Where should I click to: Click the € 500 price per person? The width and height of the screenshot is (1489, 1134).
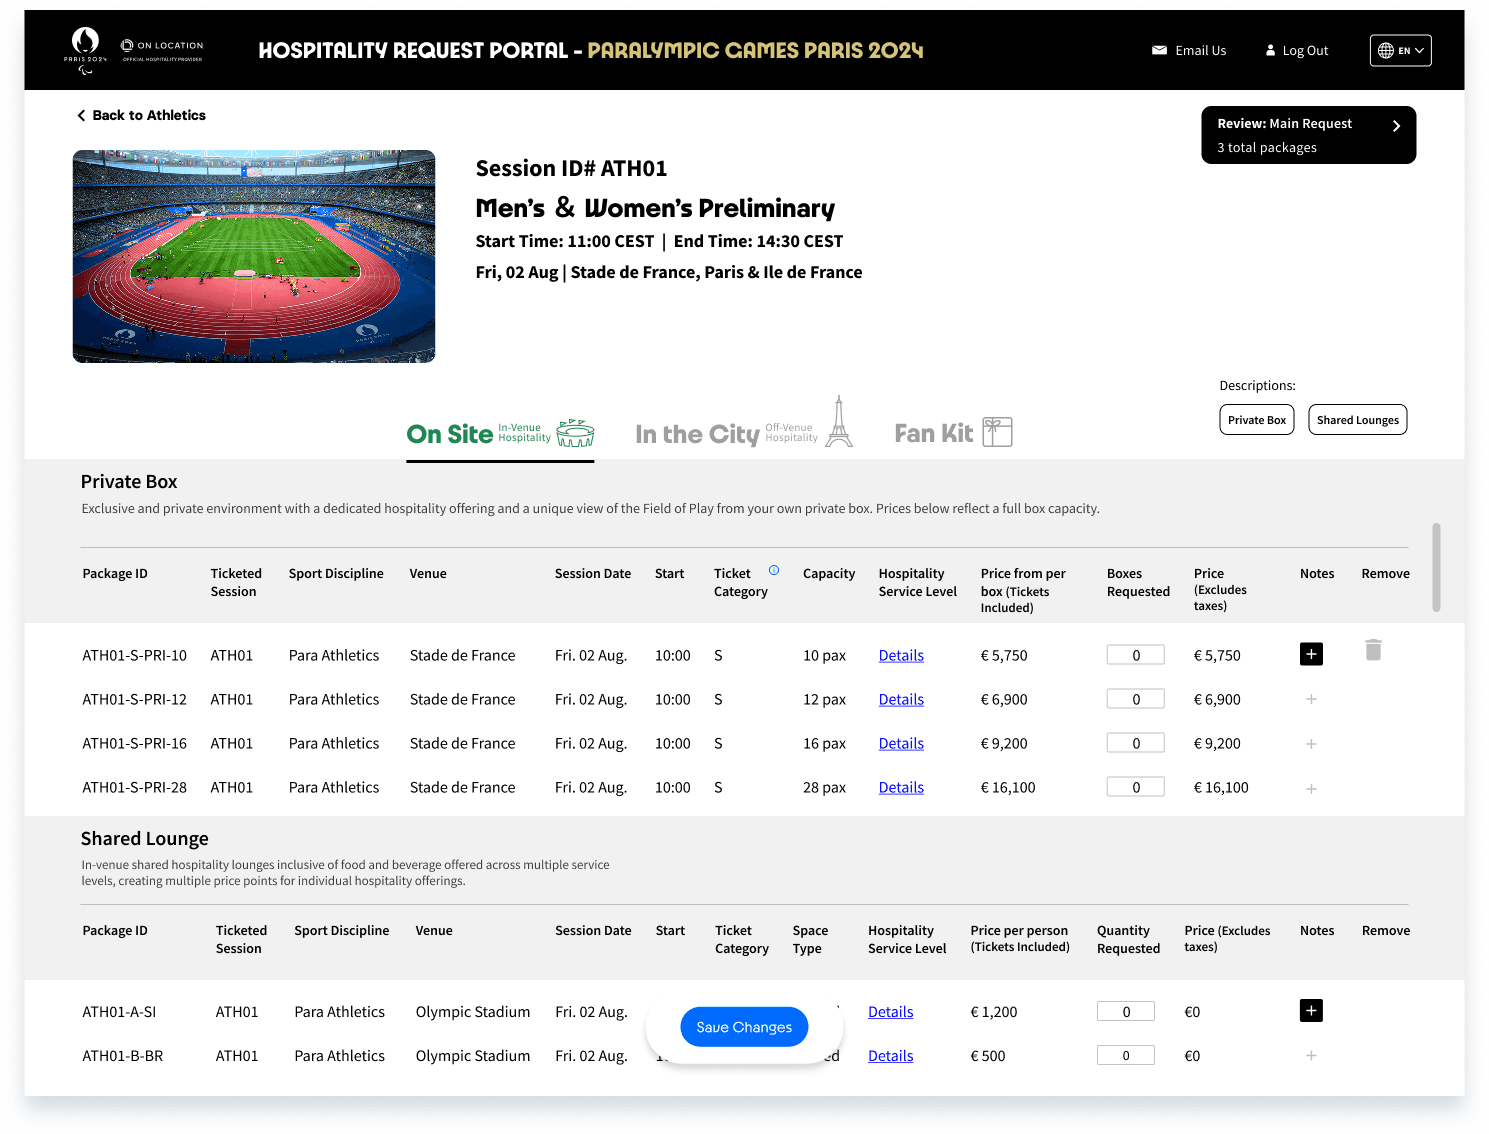(x=988, y=1056)
